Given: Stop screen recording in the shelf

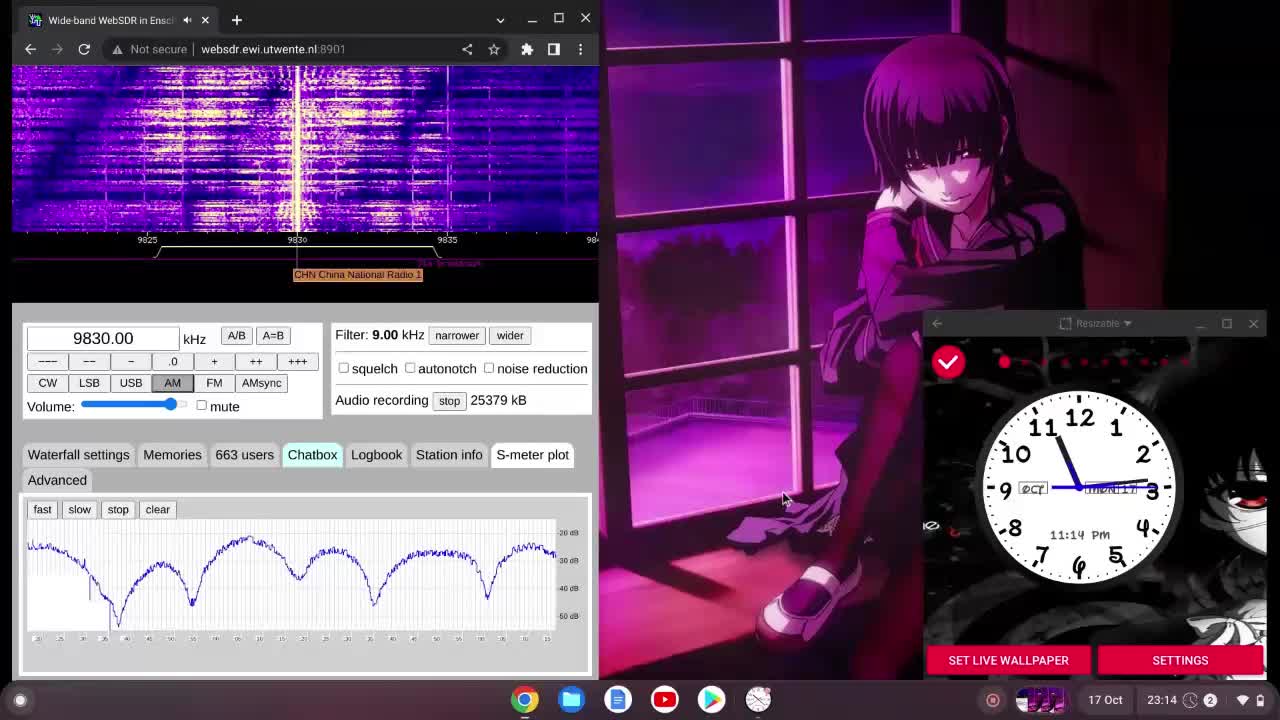Looking at the screenshot, I should point(993,700).
